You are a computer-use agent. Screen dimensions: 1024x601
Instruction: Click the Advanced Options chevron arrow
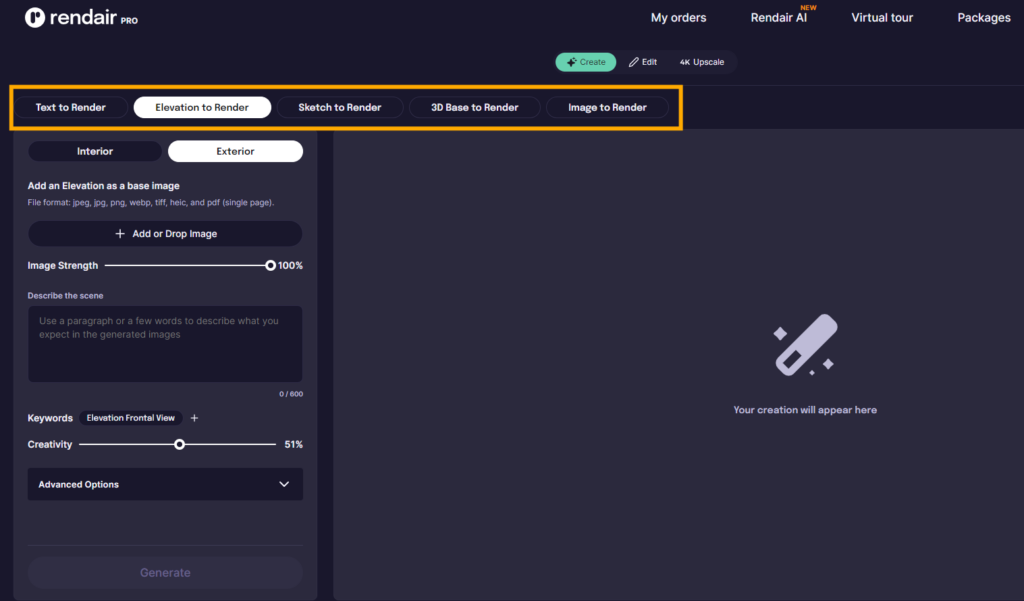coord(284,484)
